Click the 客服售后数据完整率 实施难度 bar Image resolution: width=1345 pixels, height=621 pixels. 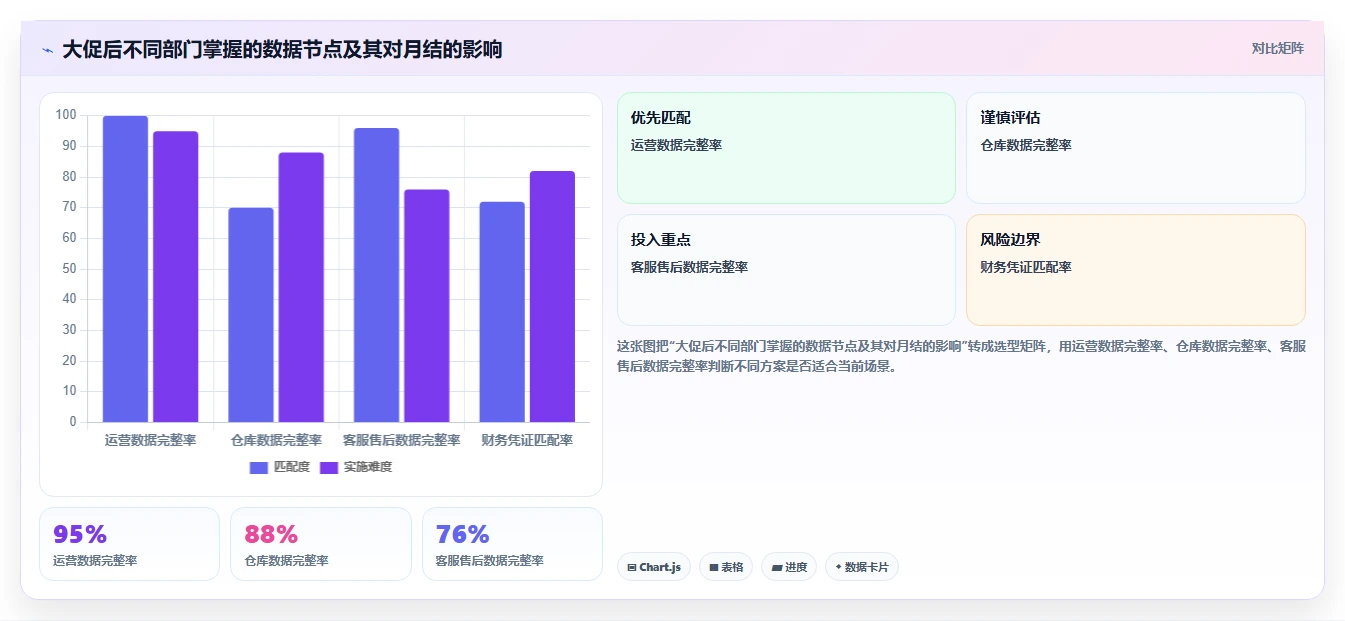[427, 306]
